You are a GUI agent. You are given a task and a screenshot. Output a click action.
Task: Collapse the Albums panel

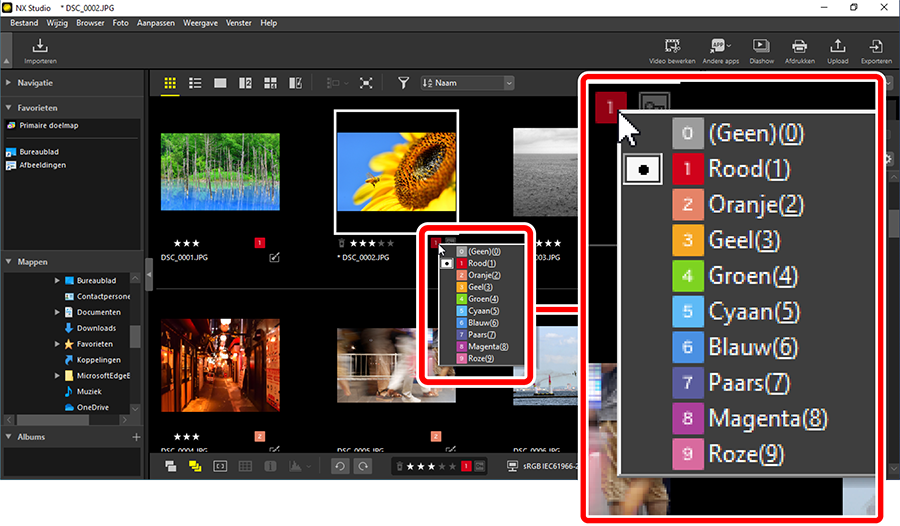9,436
